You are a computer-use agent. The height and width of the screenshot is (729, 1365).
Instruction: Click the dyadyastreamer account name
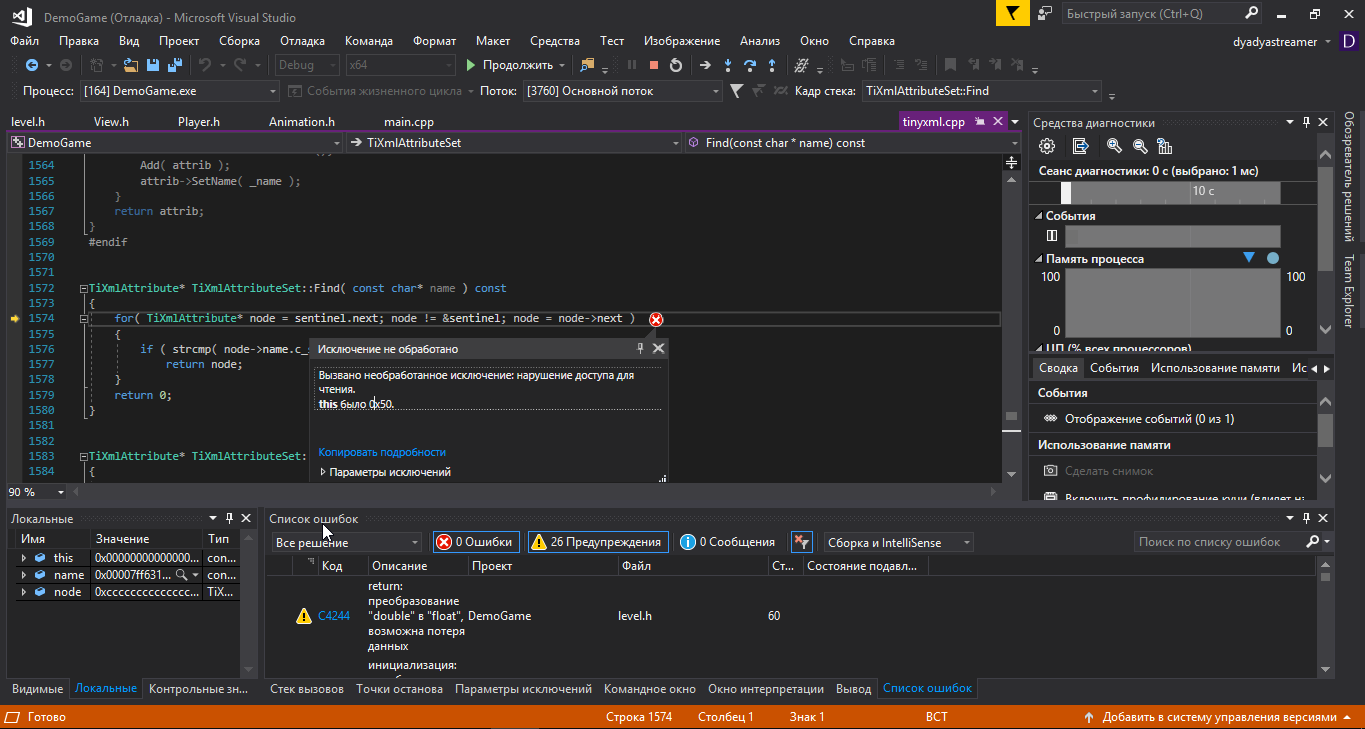coord(1276,42)
